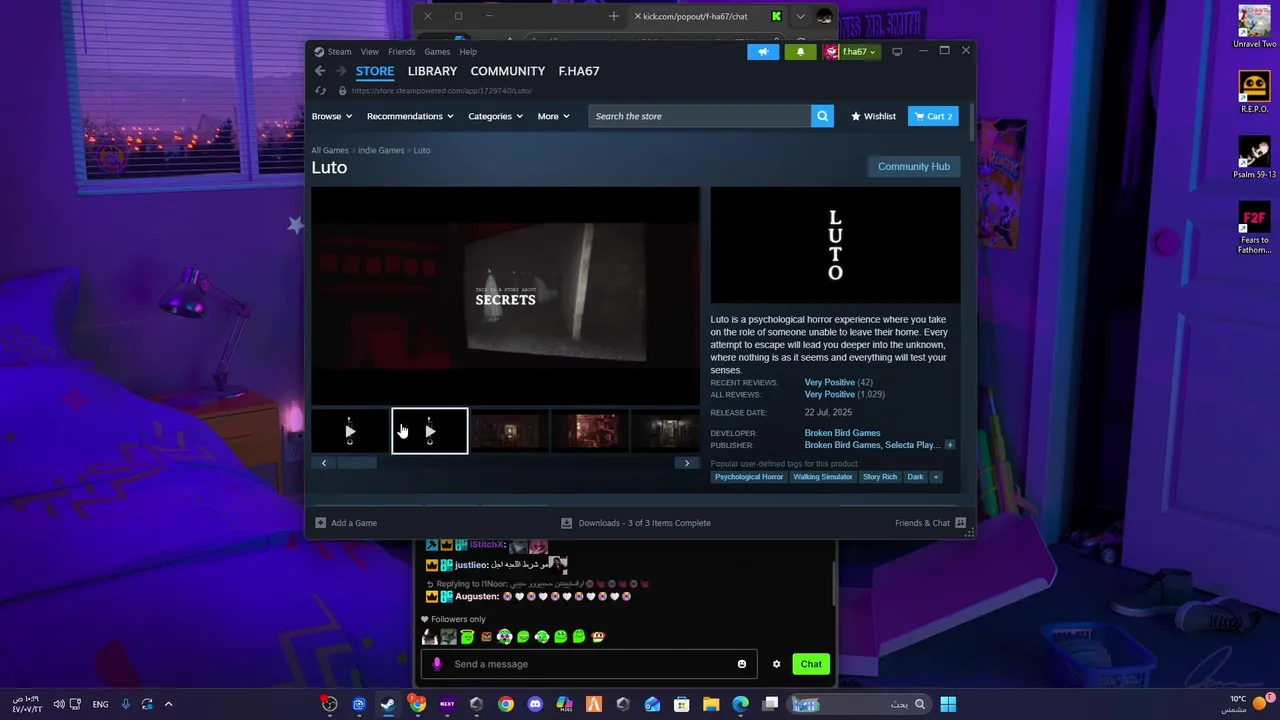1280x720 pixels.
Task: Click the Steam store URL address bar
Action: (x=441, y=91)
